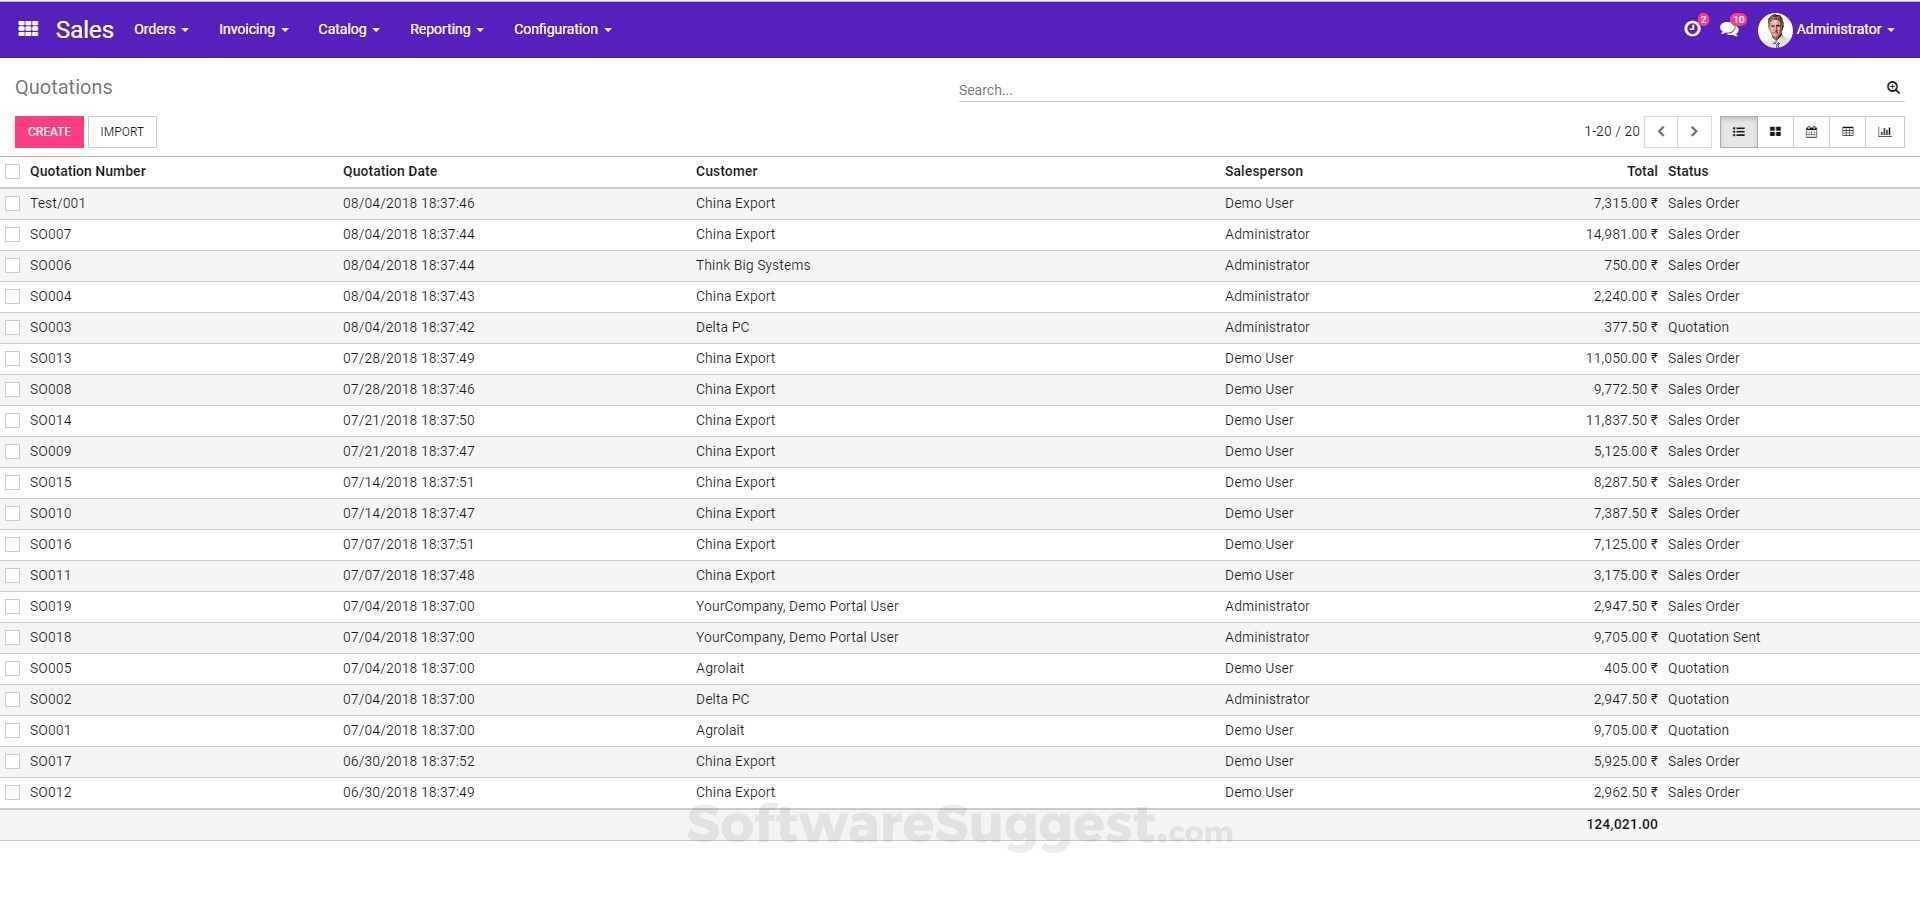Switch to Kanban view
1920x922 pixels.
pos(1774,131)
